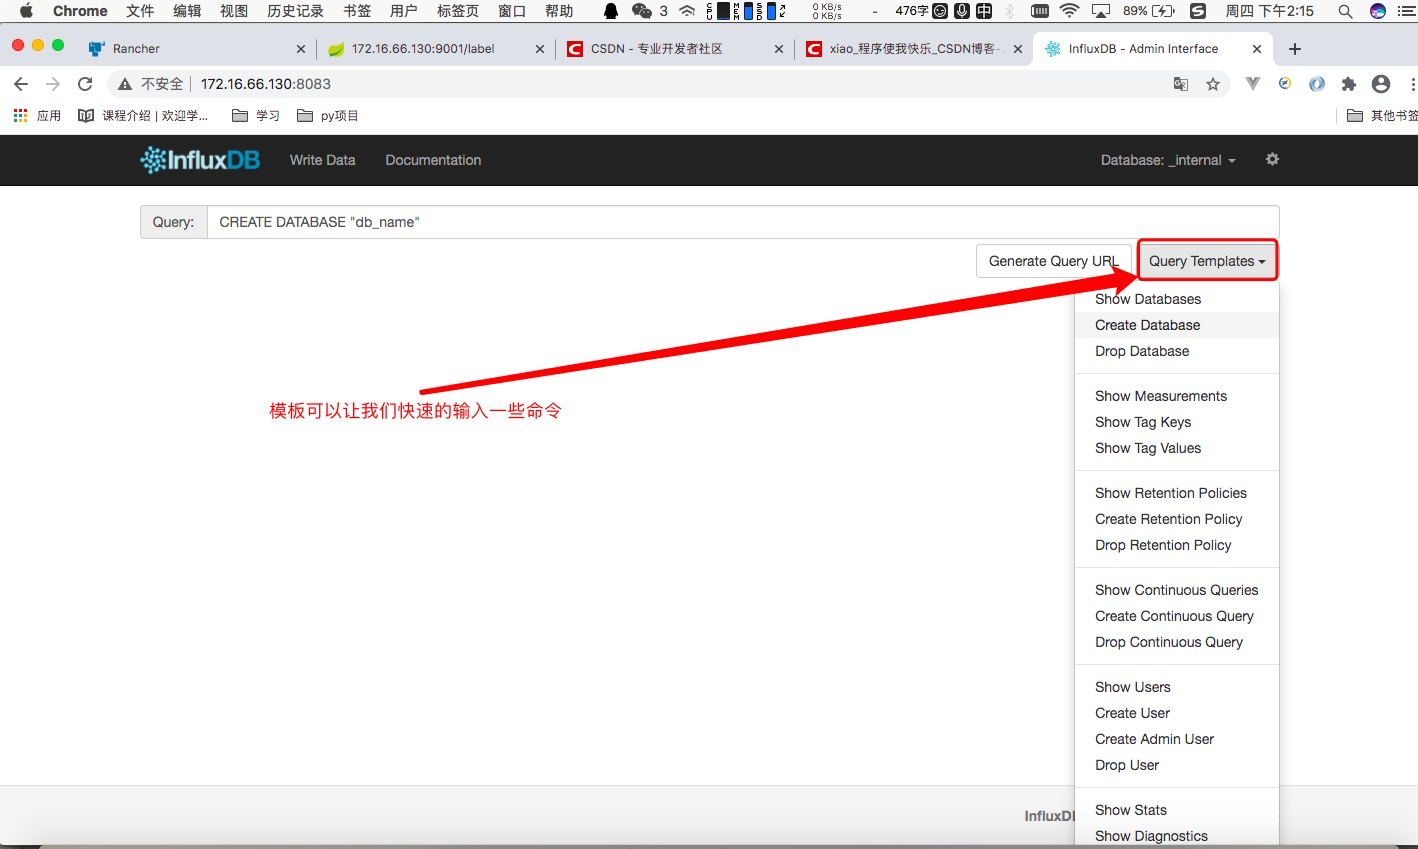
Task: Select Show Tag Keys template
Action: [x=1177, y=422]
